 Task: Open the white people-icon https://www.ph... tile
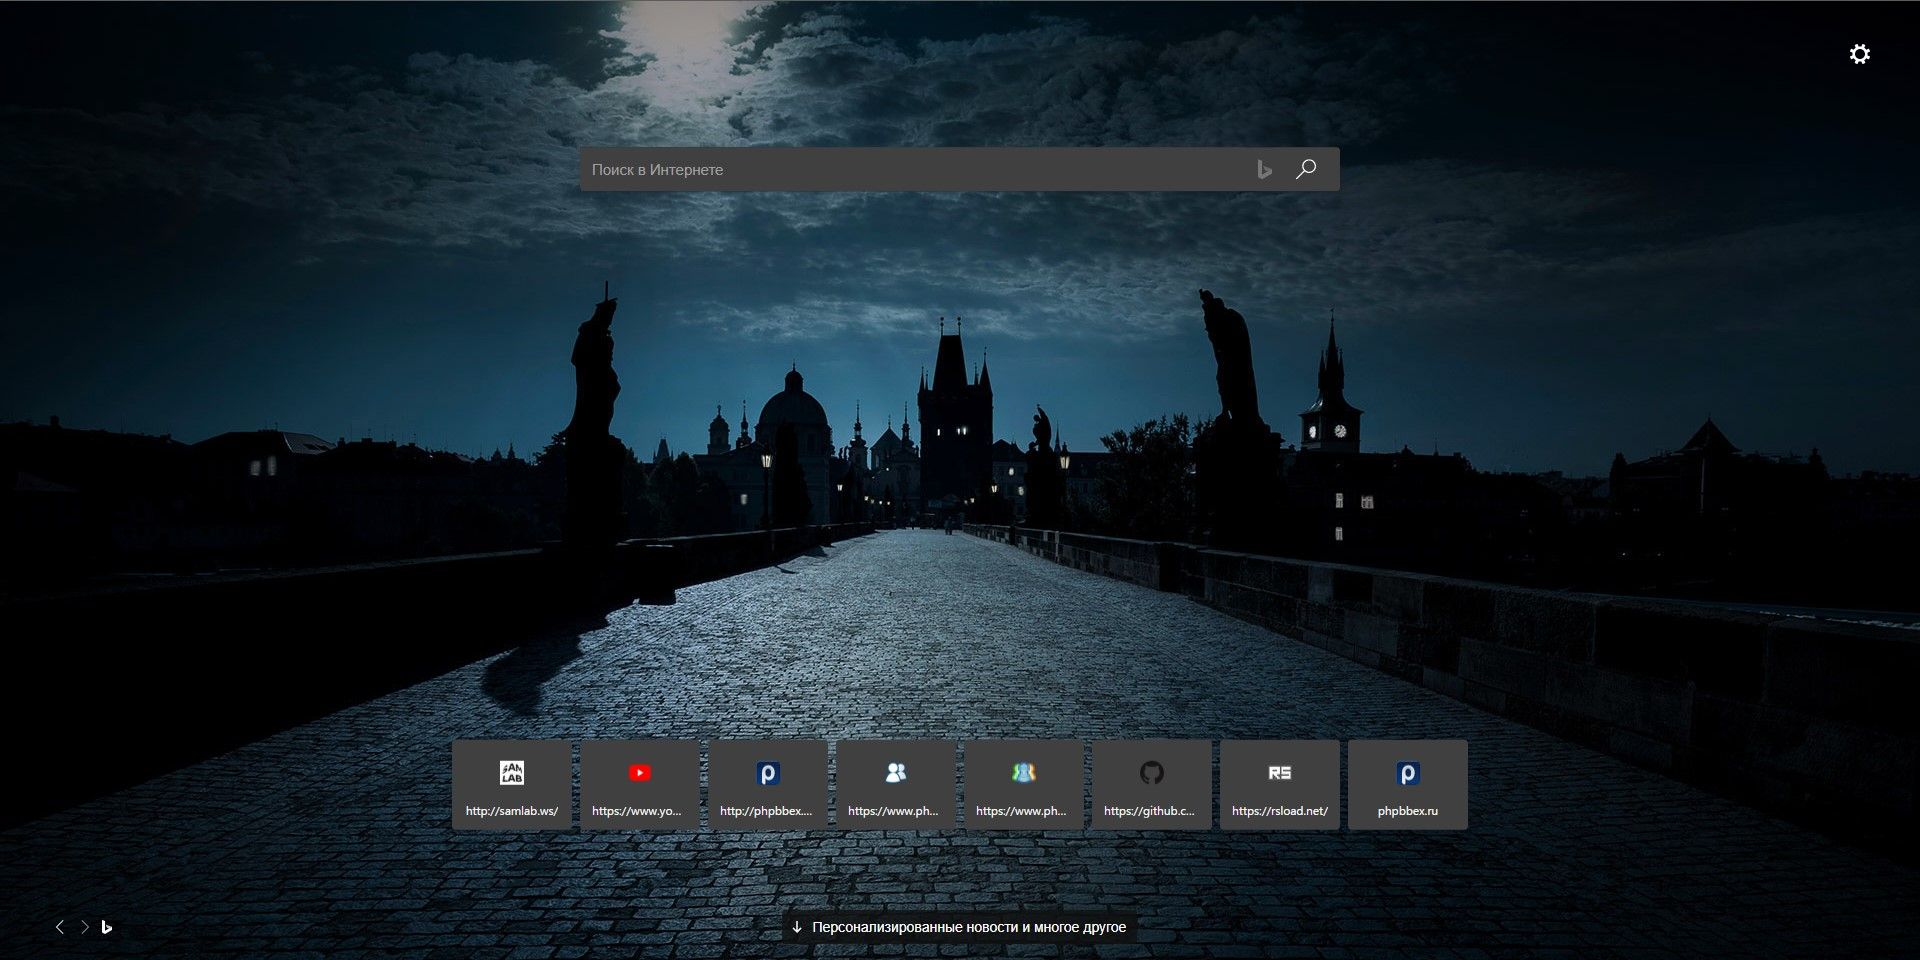coord(896,785)
